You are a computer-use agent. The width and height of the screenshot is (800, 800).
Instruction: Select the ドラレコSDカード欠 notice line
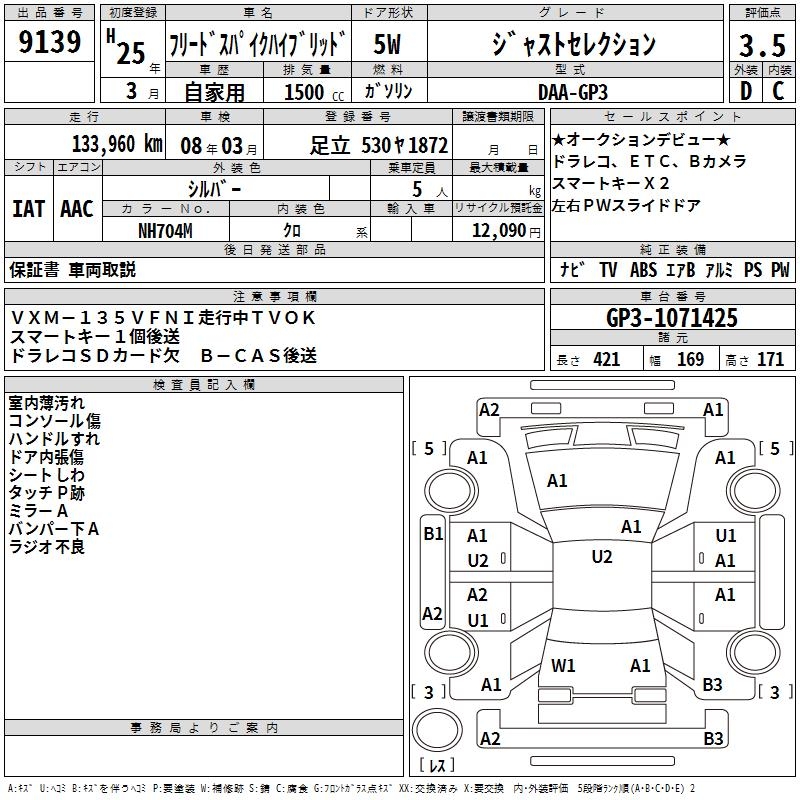(95, 356)
